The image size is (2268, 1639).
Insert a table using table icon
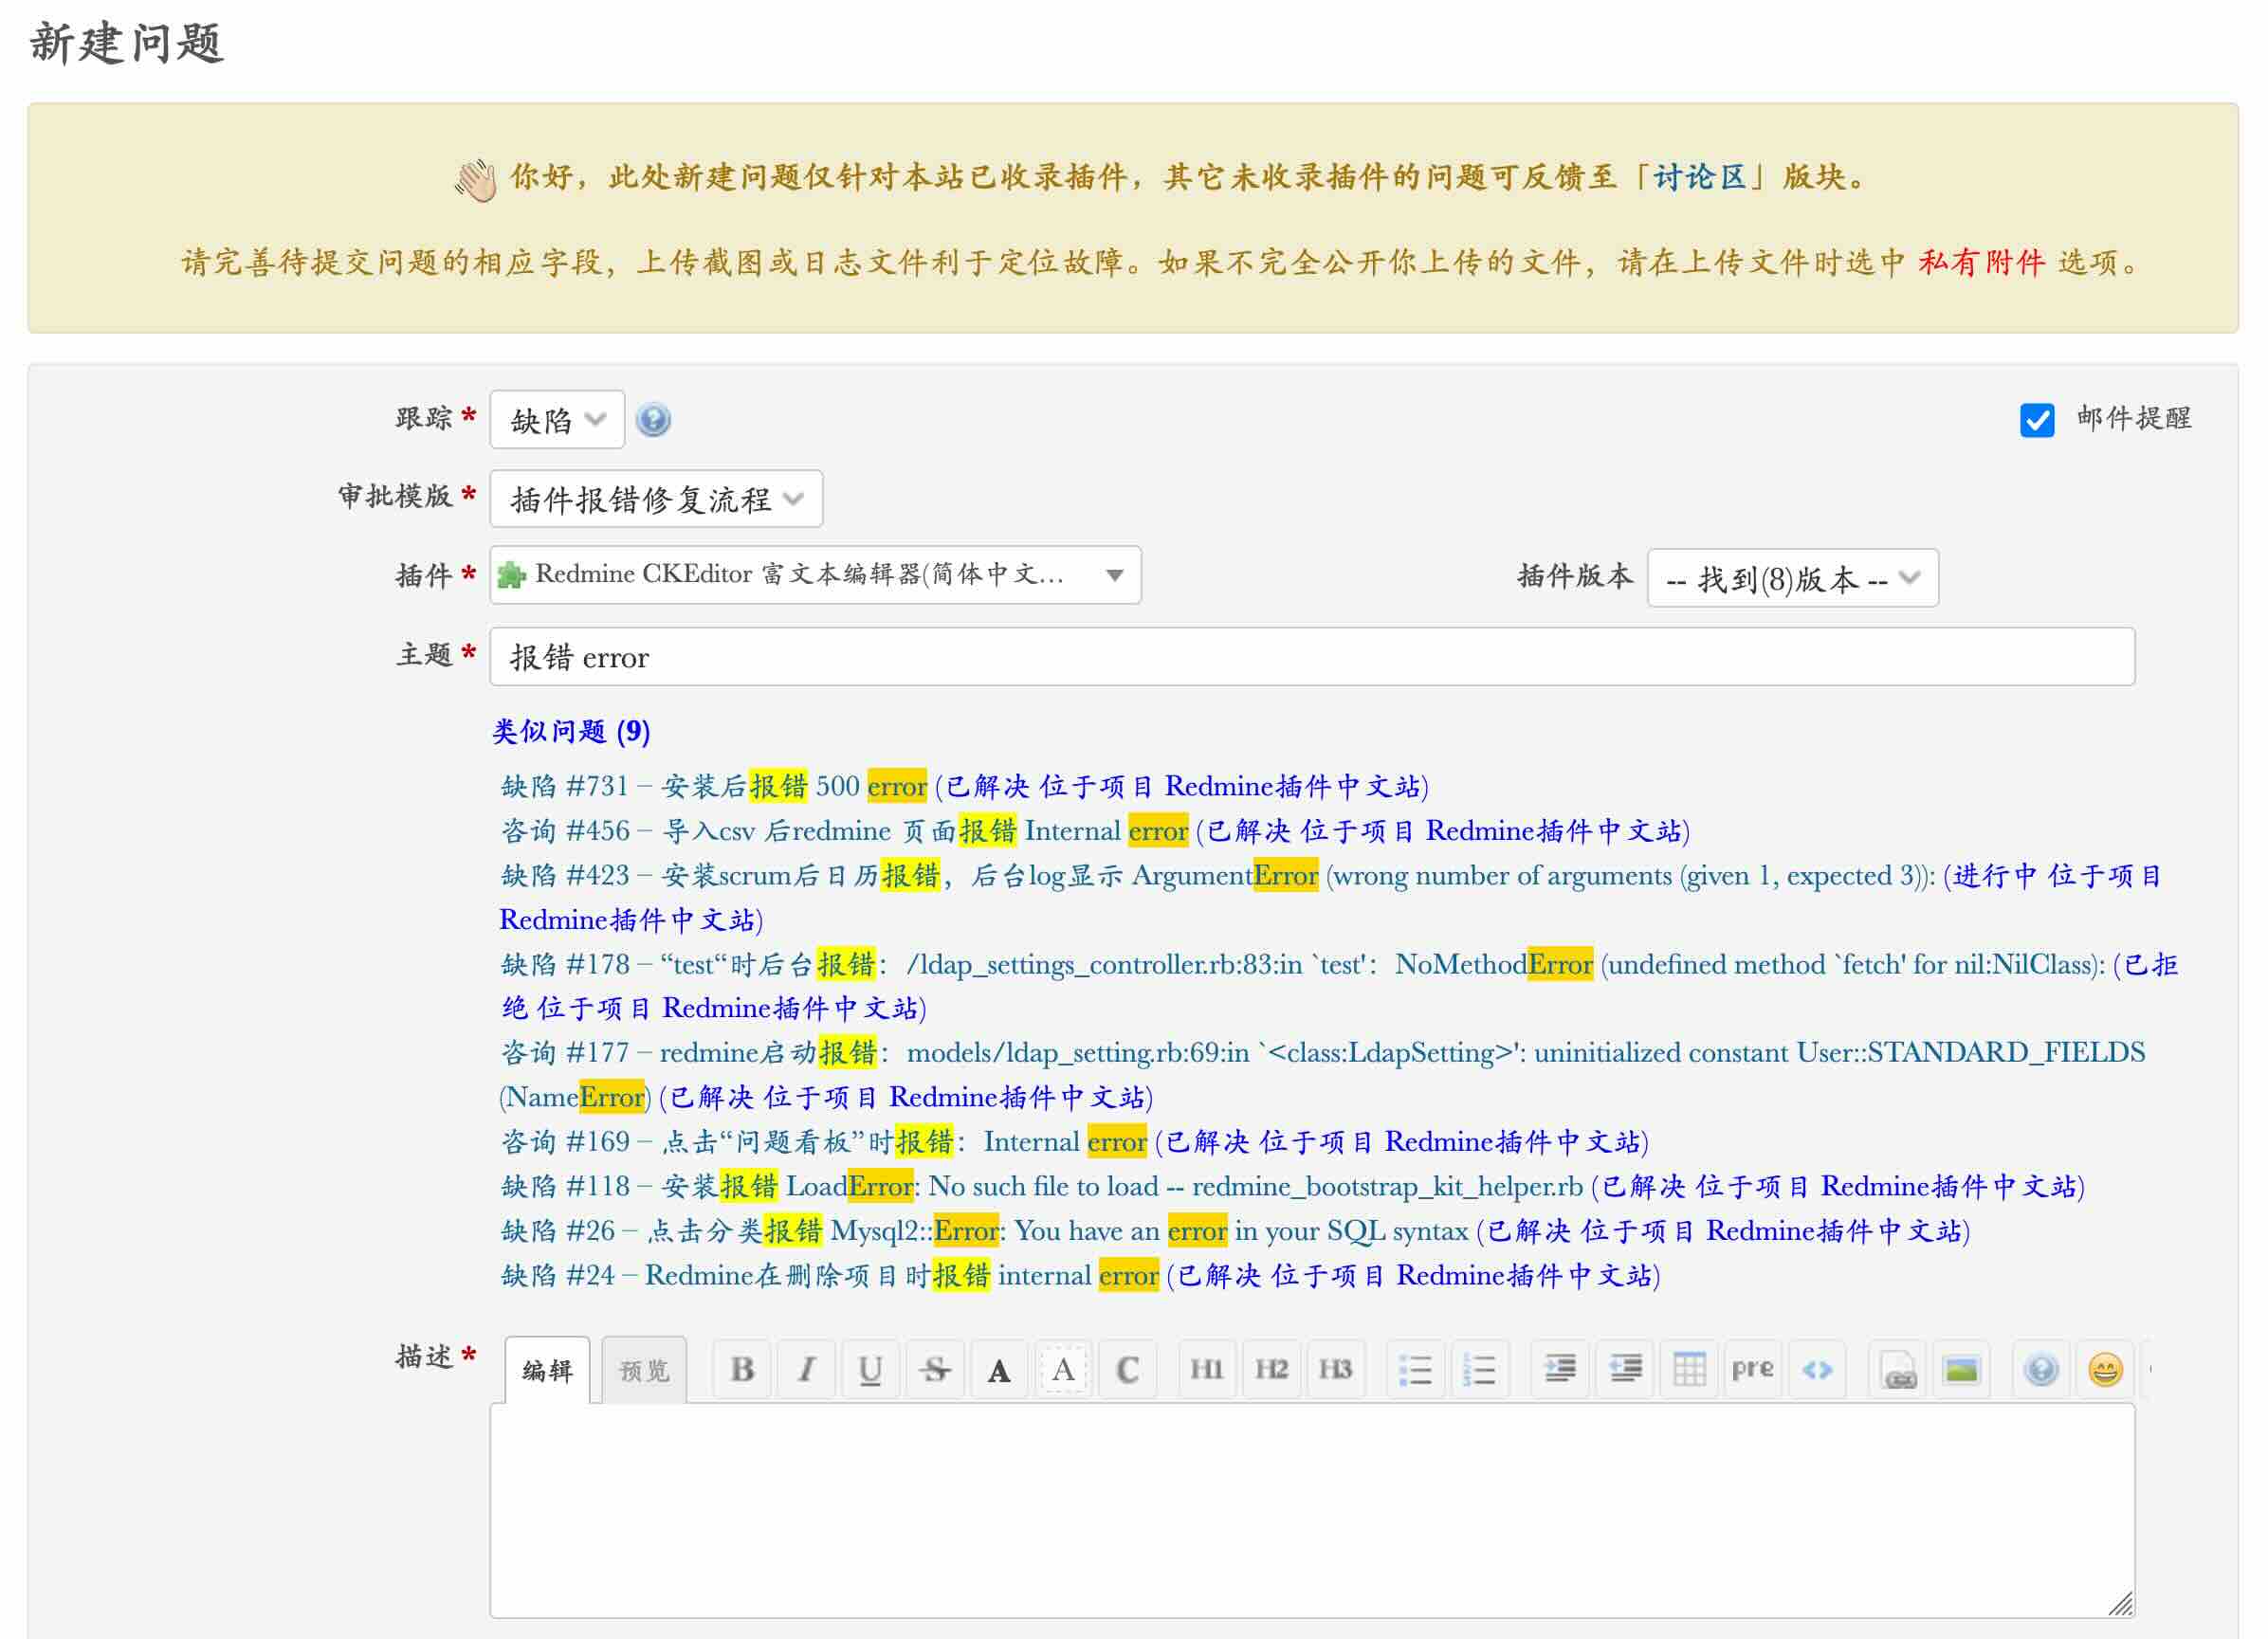click(x=1689, y=1369)
